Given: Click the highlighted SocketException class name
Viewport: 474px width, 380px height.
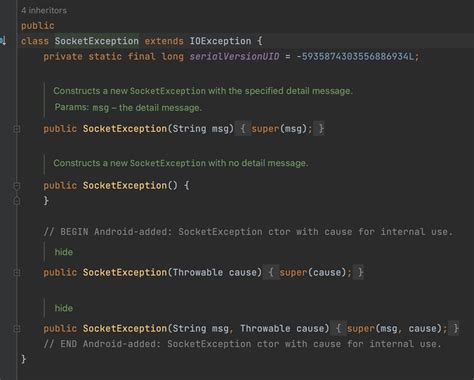Looking at the screenshot, I should (x=97, y=41).
